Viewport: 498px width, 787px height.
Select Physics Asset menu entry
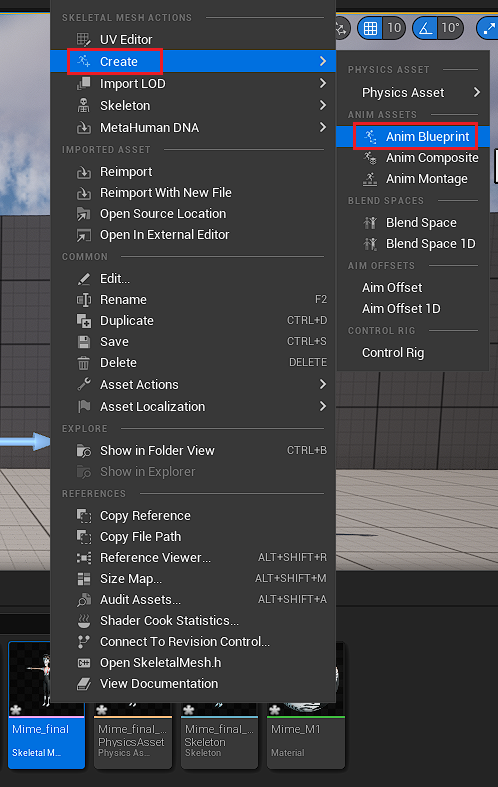[x=413, y=92]
